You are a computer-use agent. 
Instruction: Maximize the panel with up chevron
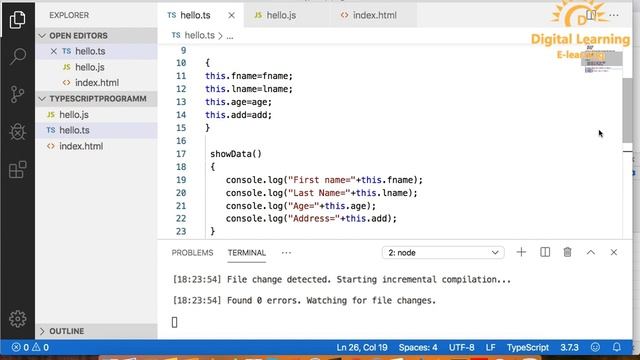pyautogui.click(x=591, y=252)
